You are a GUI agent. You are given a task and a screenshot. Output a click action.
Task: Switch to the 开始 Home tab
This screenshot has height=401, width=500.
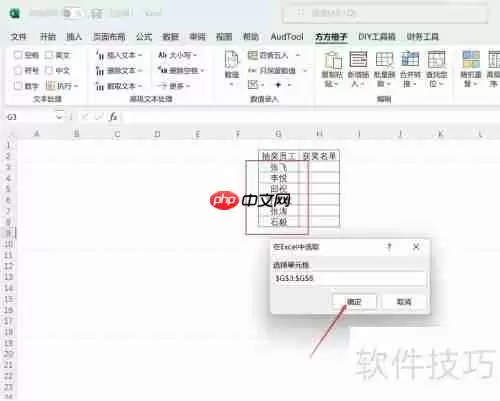point(48,36)
